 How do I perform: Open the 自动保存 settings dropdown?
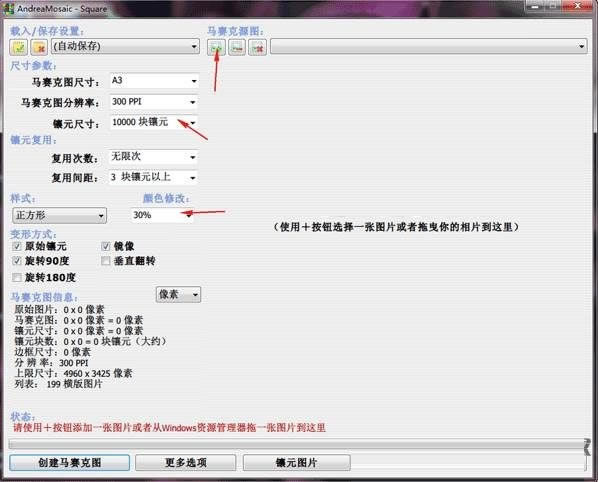[x=125, y=47]
